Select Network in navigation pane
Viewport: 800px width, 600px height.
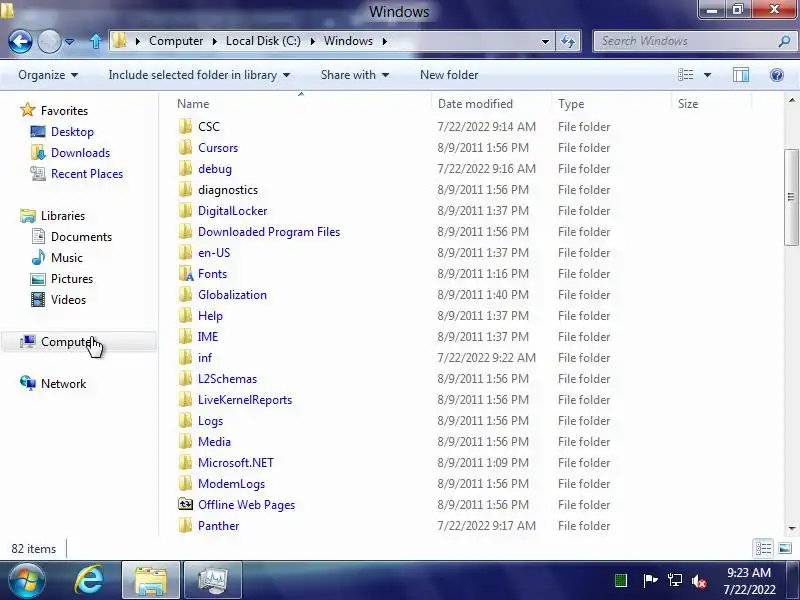click(63, 384)
